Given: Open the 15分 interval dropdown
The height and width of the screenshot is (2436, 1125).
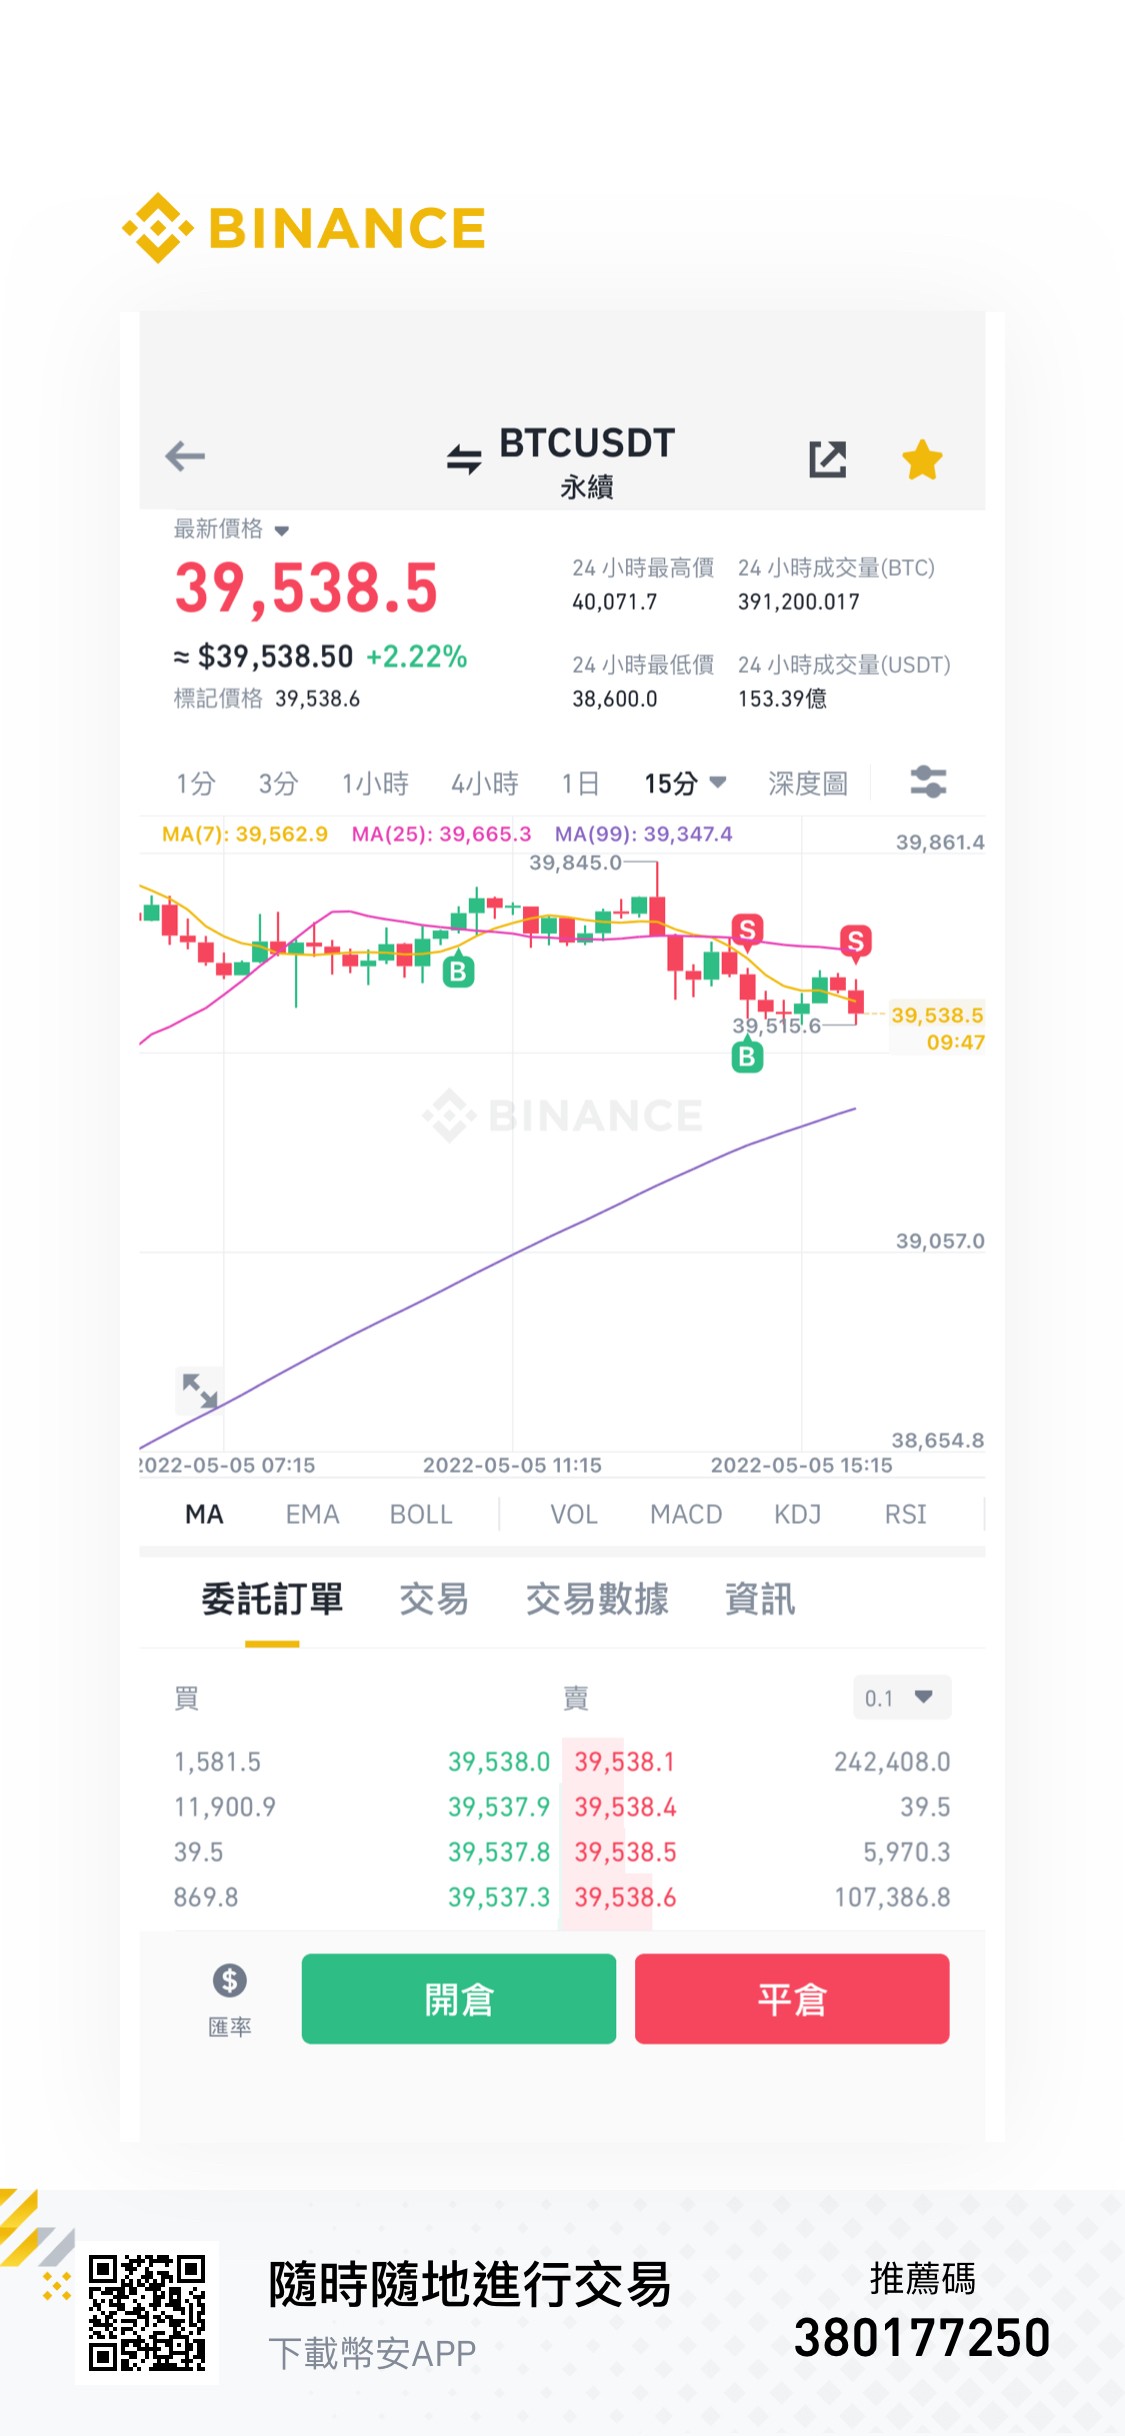Looking at the screenshot, I should (685, 783).
